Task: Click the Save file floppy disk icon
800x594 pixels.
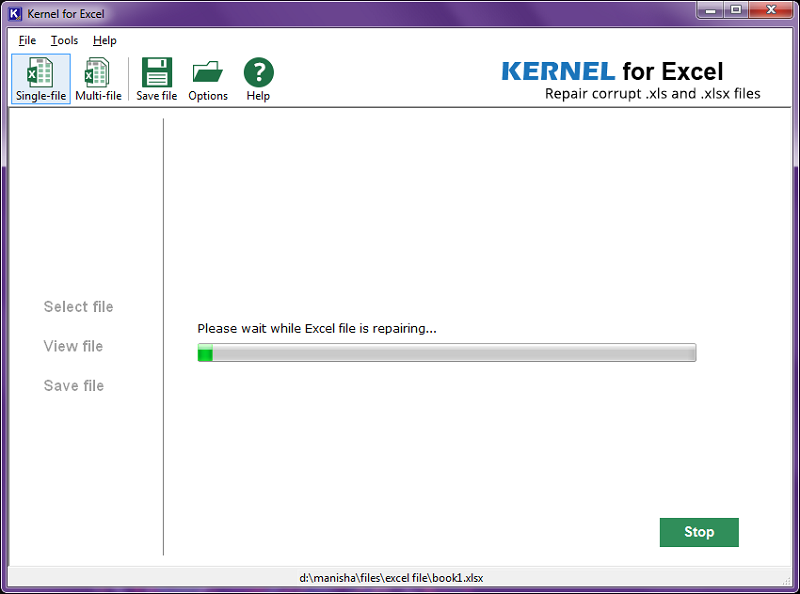Action: pos(157,79)
